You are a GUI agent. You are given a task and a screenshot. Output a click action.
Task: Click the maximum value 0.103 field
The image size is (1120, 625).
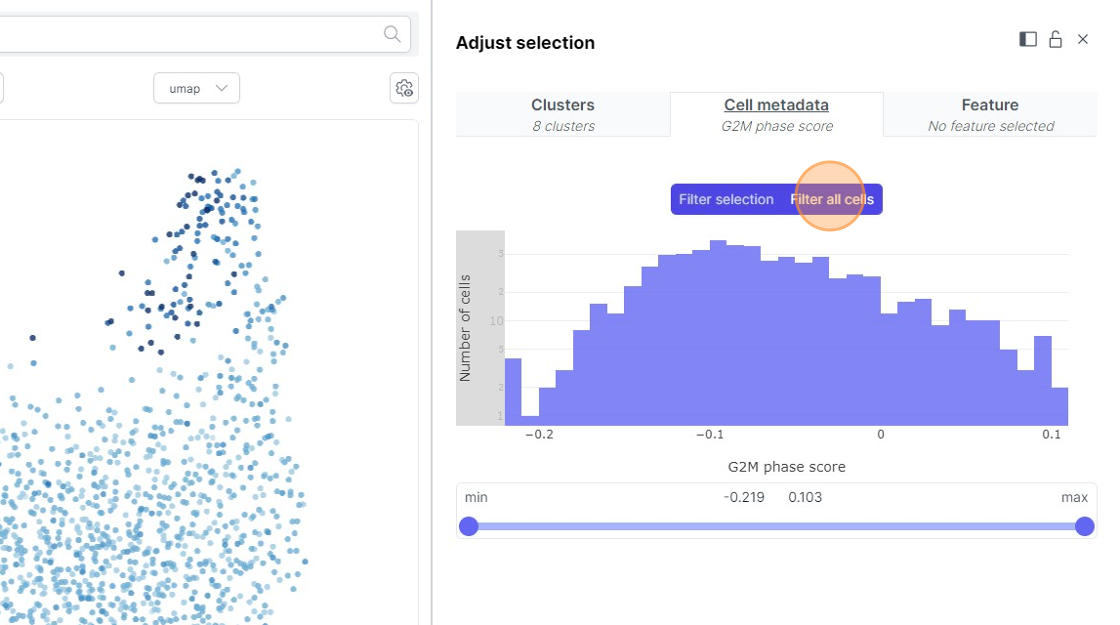point(805,497)
